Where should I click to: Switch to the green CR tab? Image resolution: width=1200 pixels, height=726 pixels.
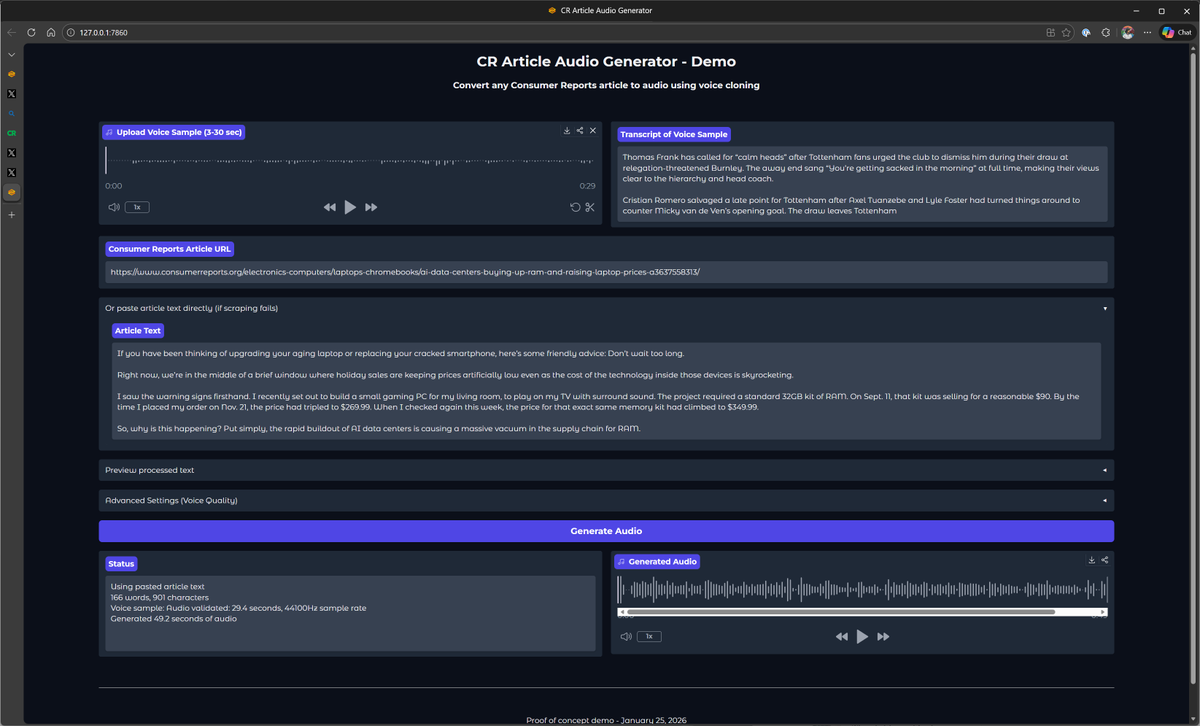click(x=12, y=133)
